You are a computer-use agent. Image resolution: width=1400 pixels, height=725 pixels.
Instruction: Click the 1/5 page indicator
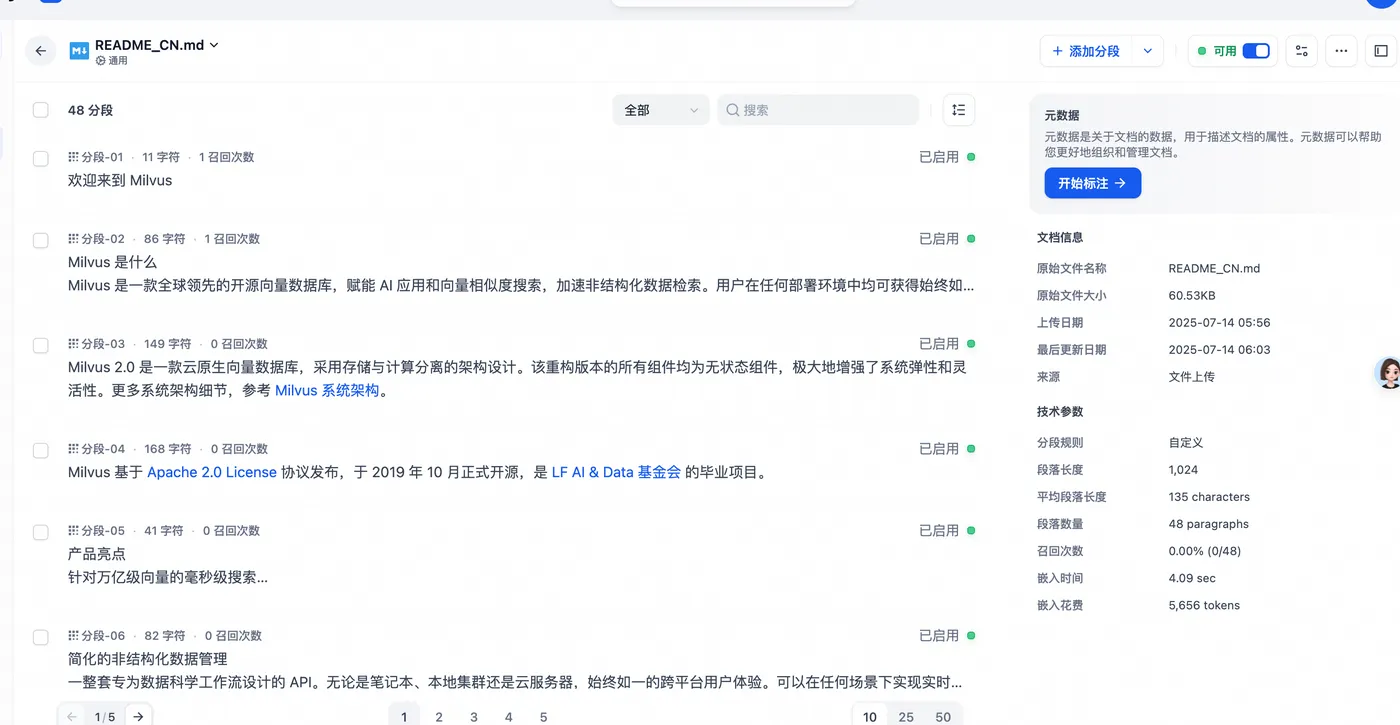tap(105, 716)
